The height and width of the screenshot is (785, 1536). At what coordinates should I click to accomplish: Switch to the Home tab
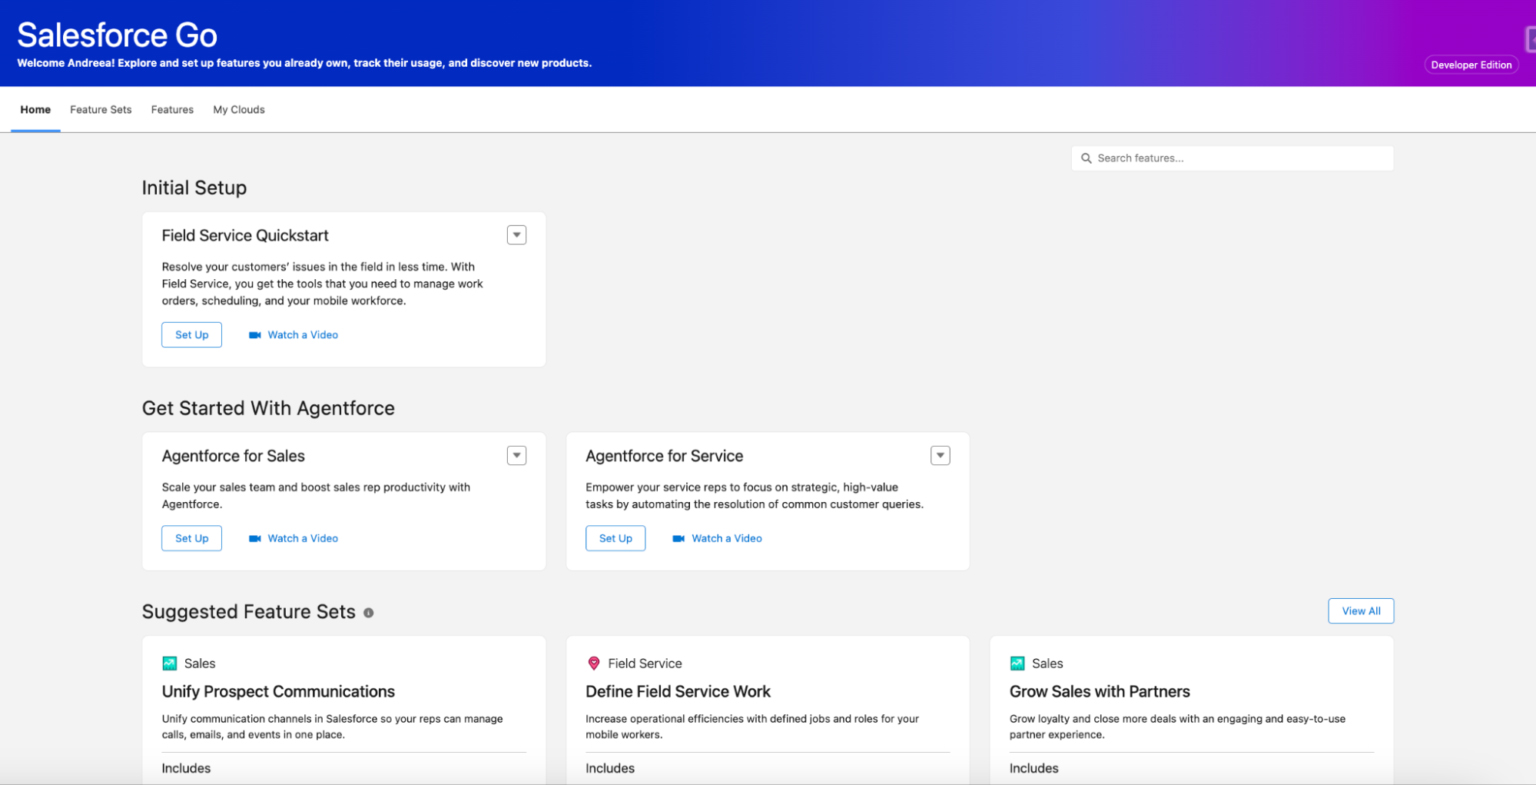tap(35, 110)
